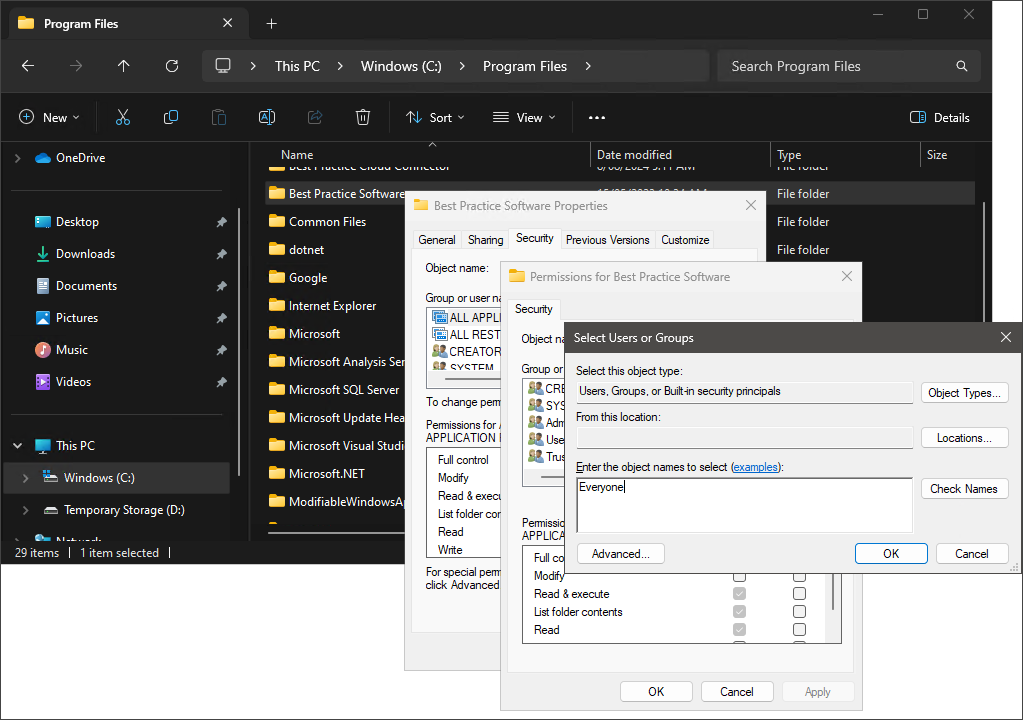Go back with the Explorer back arrow

[28, 66]
